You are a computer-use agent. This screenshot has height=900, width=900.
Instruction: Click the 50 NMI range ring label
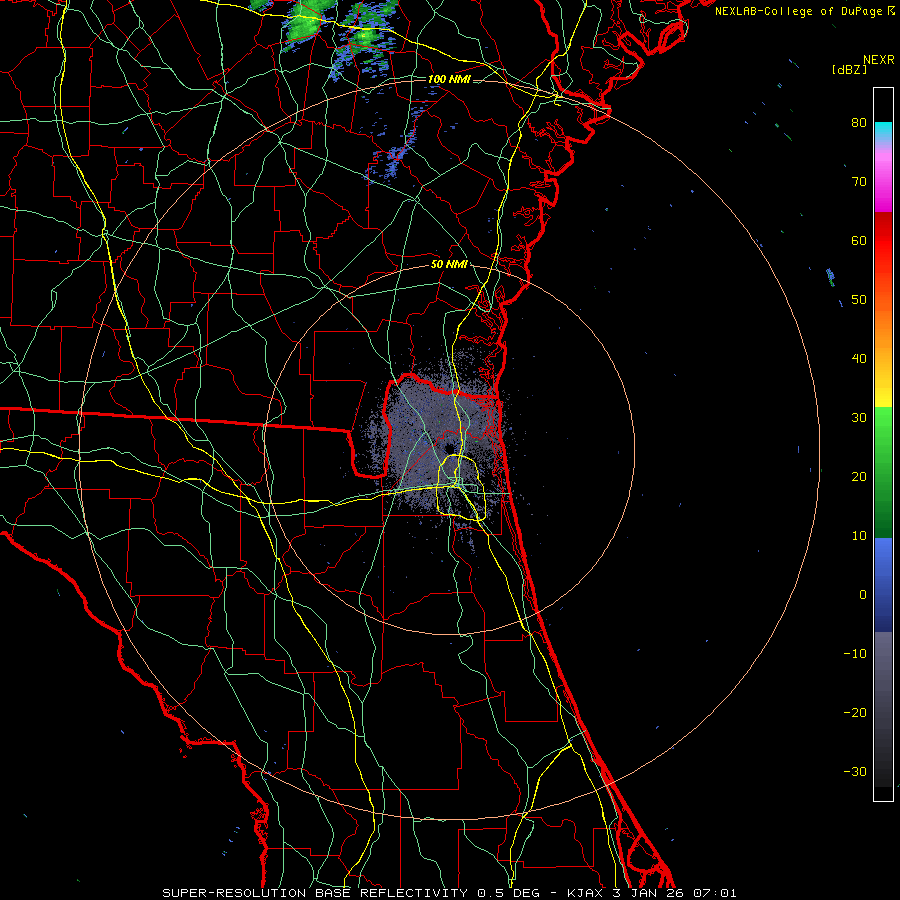(x=449, y=265)
